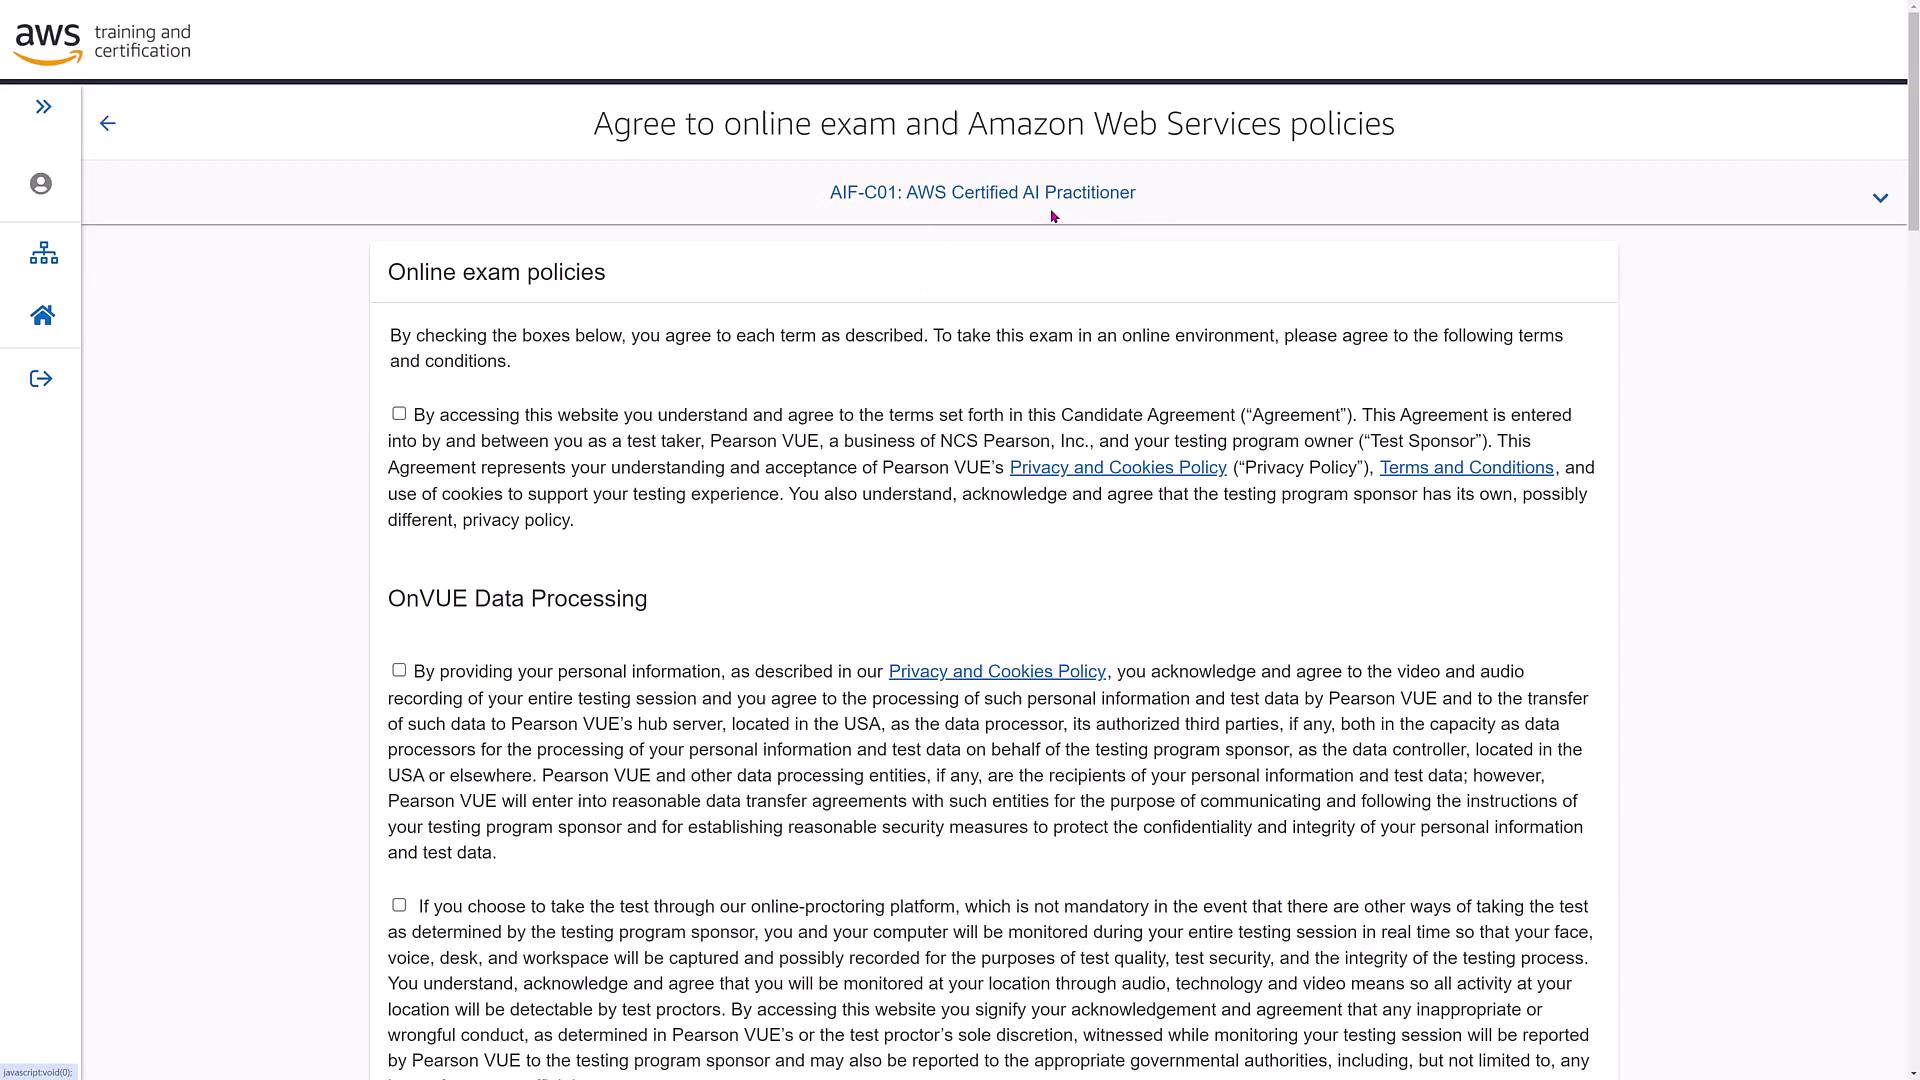This screenshot has width=1920, height=1080.
Task: Click the back arrow icon
Action: pyautogui.click(x=108, y=123)
